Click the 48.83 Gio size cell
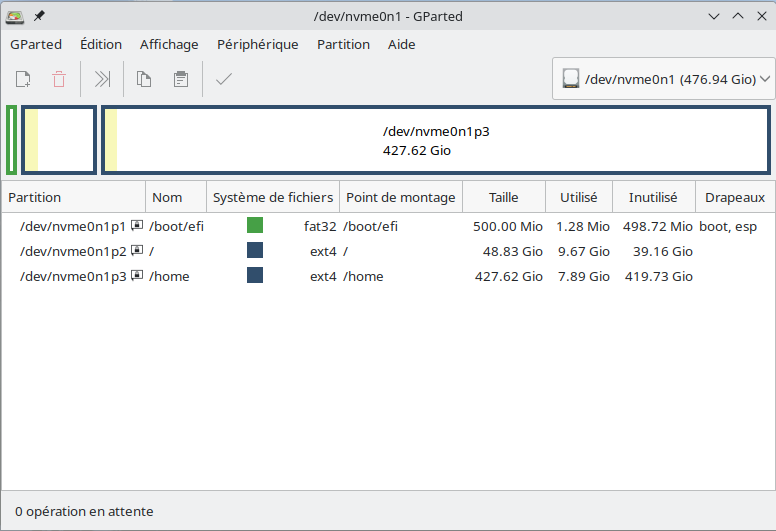 (513, 251)
